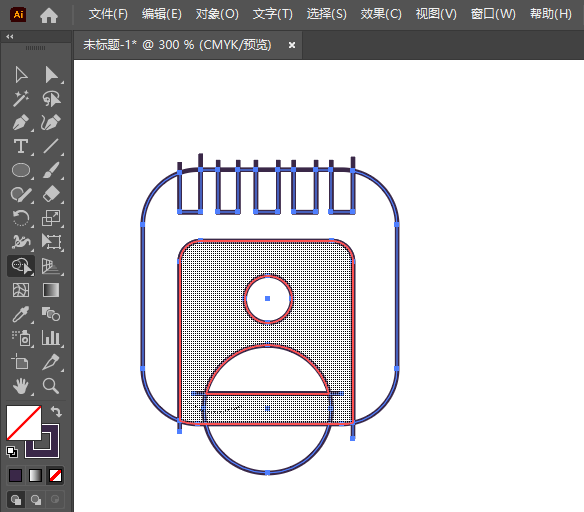Select the Pen tool

(x=21, y=122)
